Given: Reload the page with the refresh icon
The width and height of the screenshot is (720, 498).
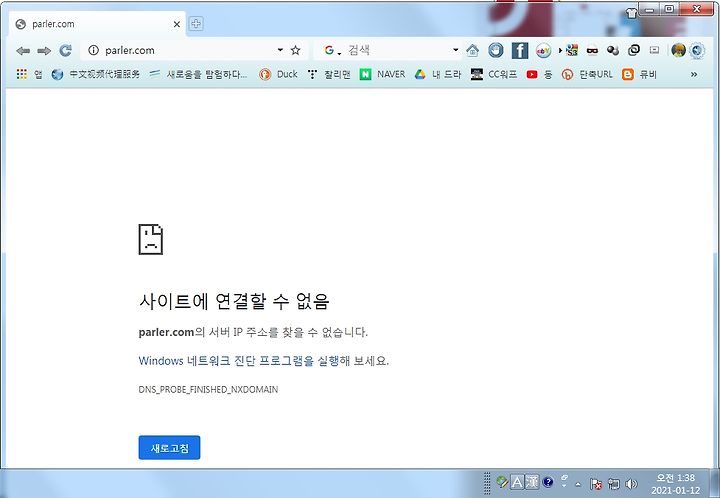Looking at the screenshot, I should tap(66, 50).
